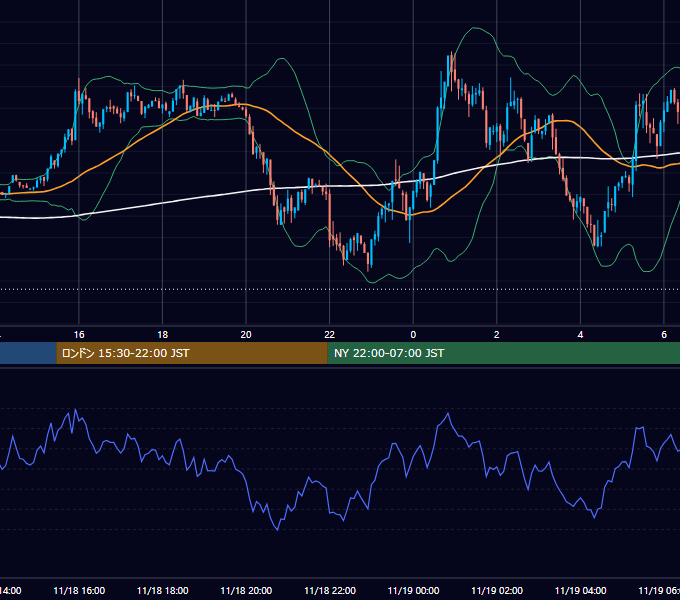The width and height of the screenshot is (680, 600).
Task: Click the 6 hour axis label
Action: tap(664, 335)
